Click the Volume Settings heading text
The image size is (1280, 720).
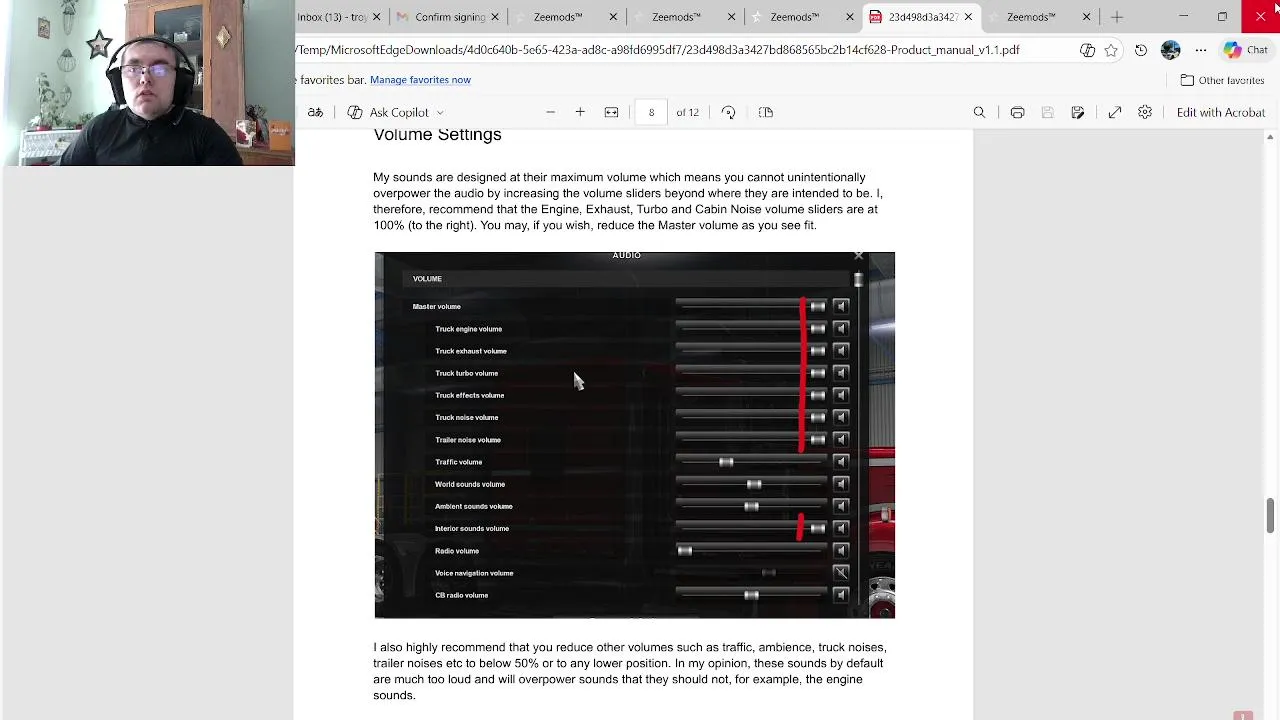(437, 135)
